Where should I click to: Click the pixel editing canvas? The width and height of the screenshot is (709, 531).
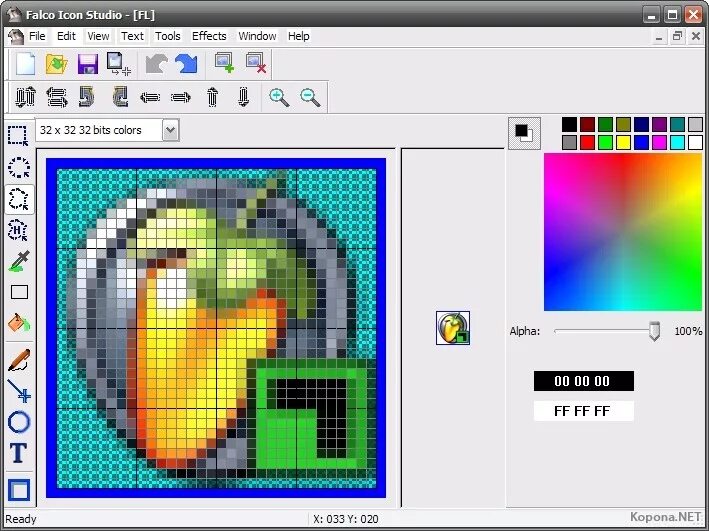pyautogui.click(x=216, y=328)
